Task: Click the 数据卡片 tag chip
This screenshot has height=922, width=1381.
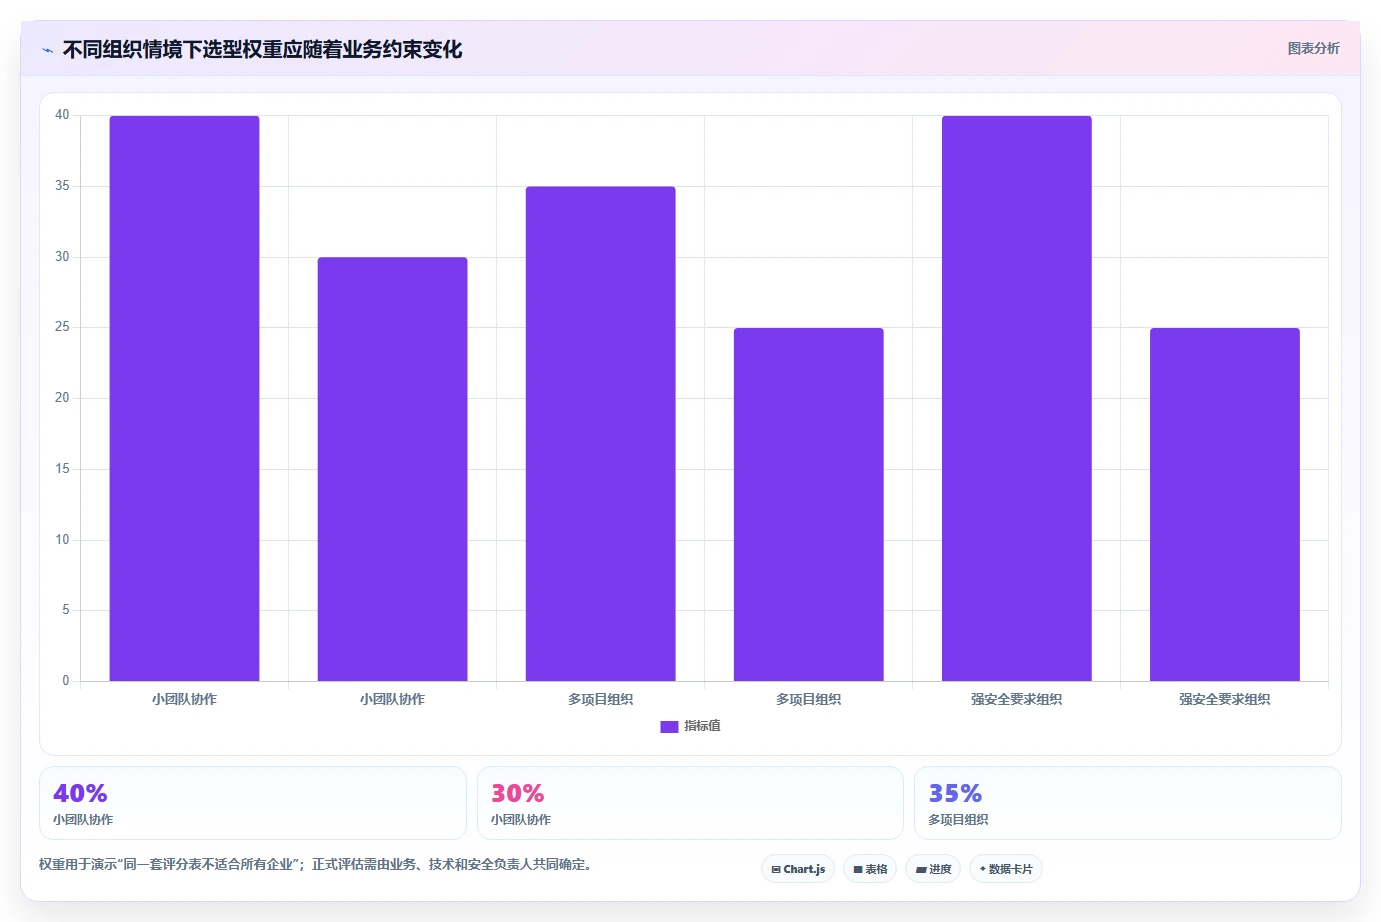Action: point(1006,869)
